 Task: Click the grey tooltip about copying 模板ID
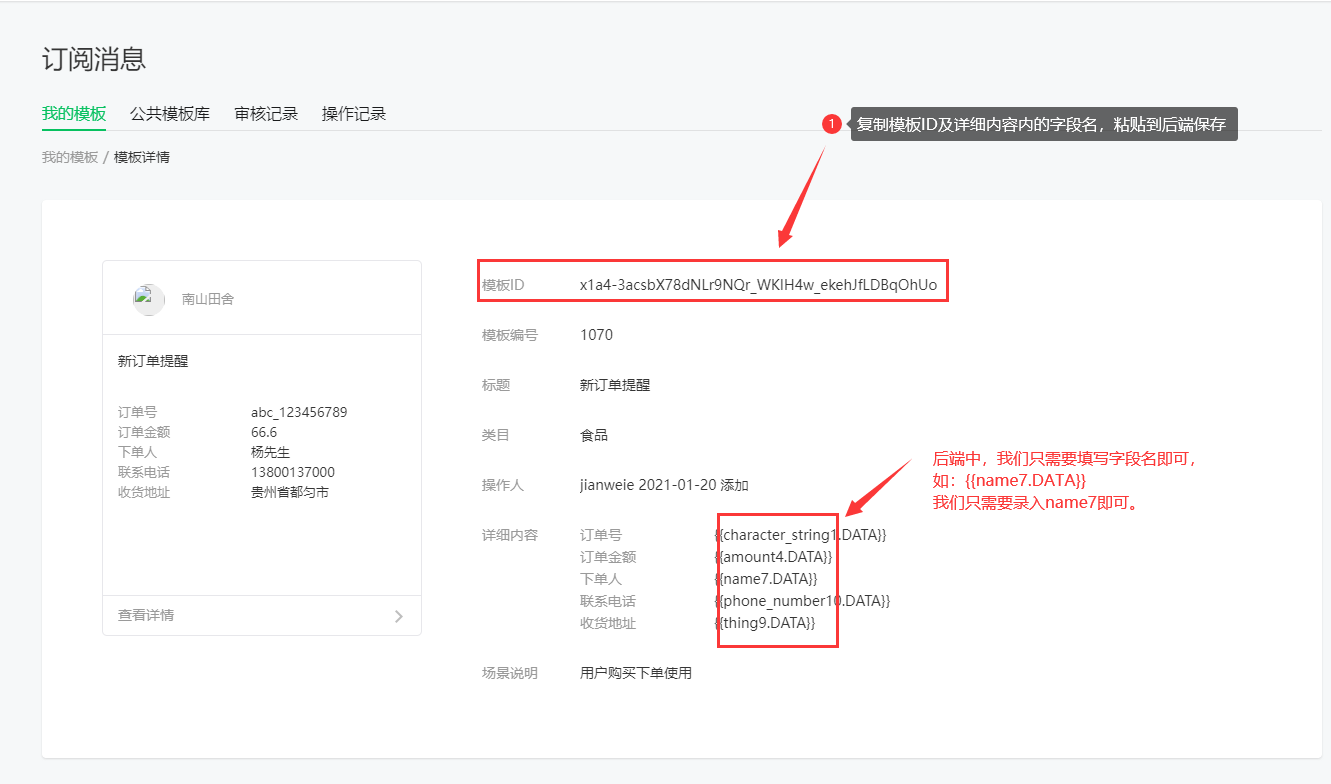tap(1044, 124)
